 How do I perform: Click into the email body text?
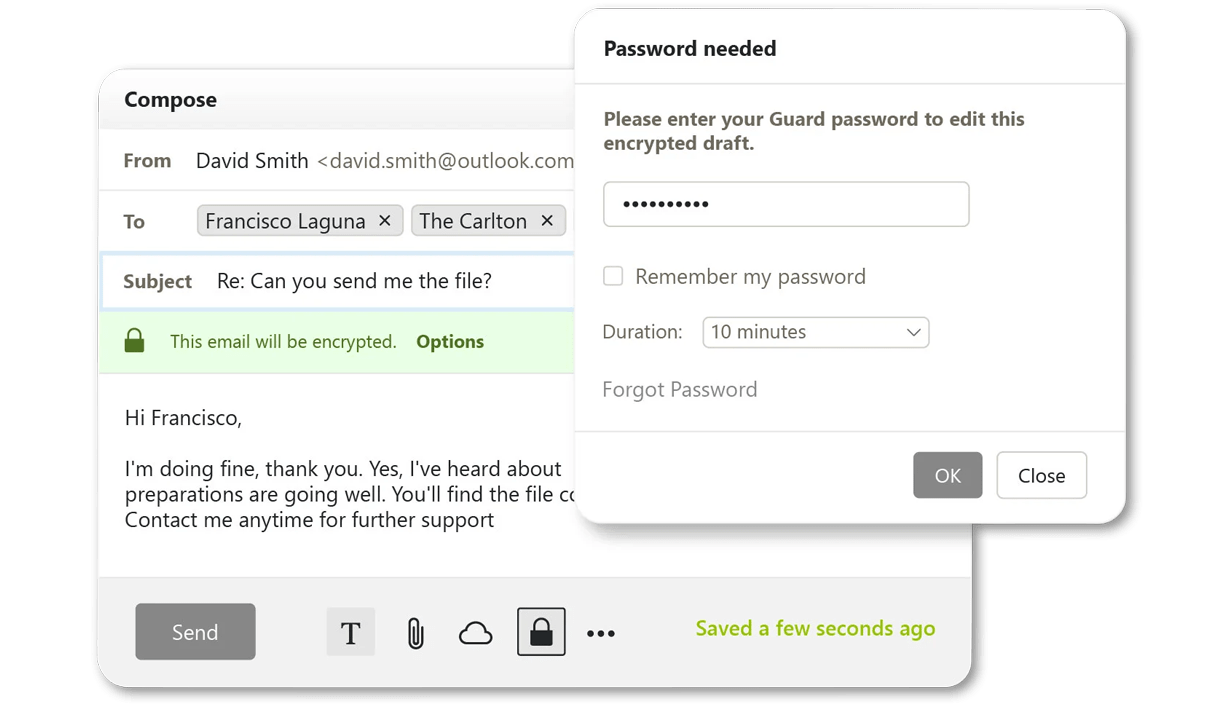pos(340,494)
